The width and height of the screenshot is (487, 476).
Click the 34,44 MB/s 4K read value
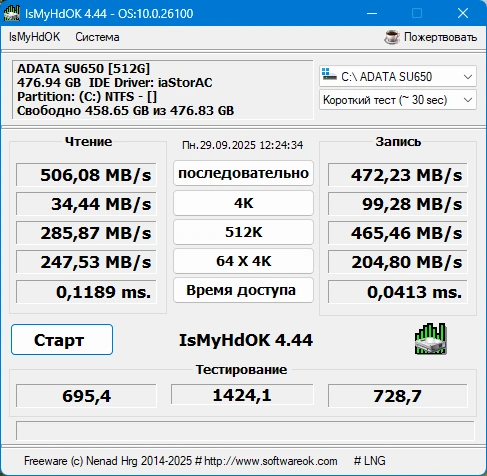tap(86, 204)
